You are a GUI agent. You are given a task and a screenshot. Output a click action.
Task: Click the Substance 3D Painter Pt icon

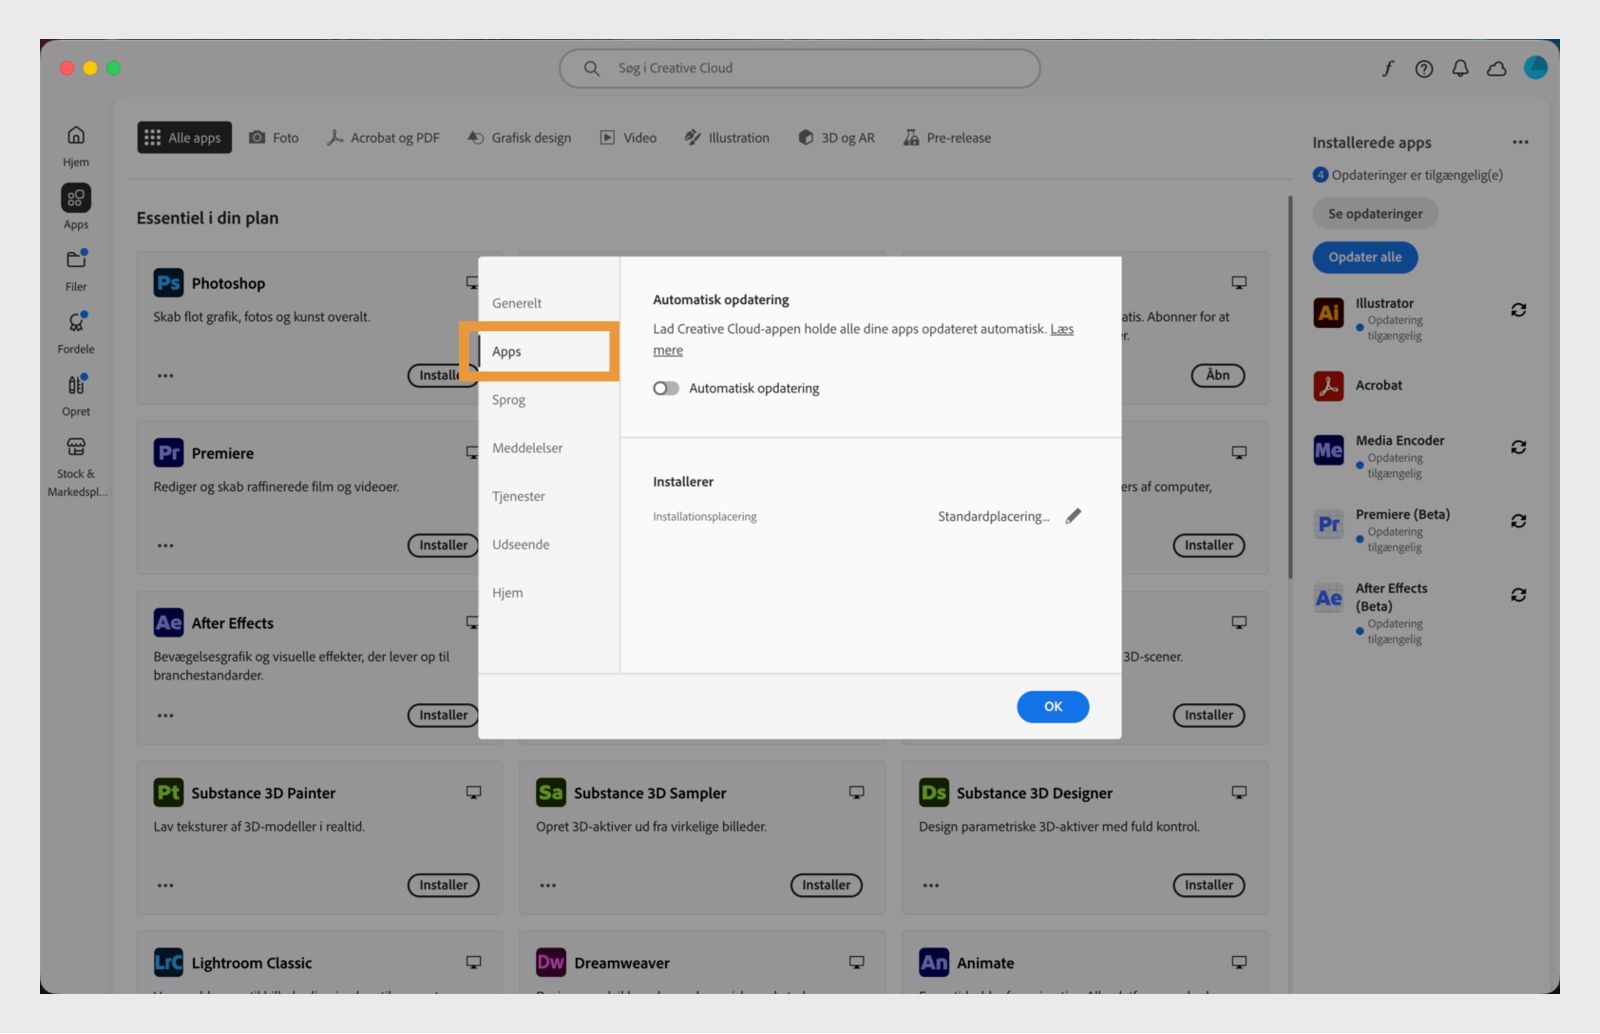pyautogui.click(x=168, y=793)
